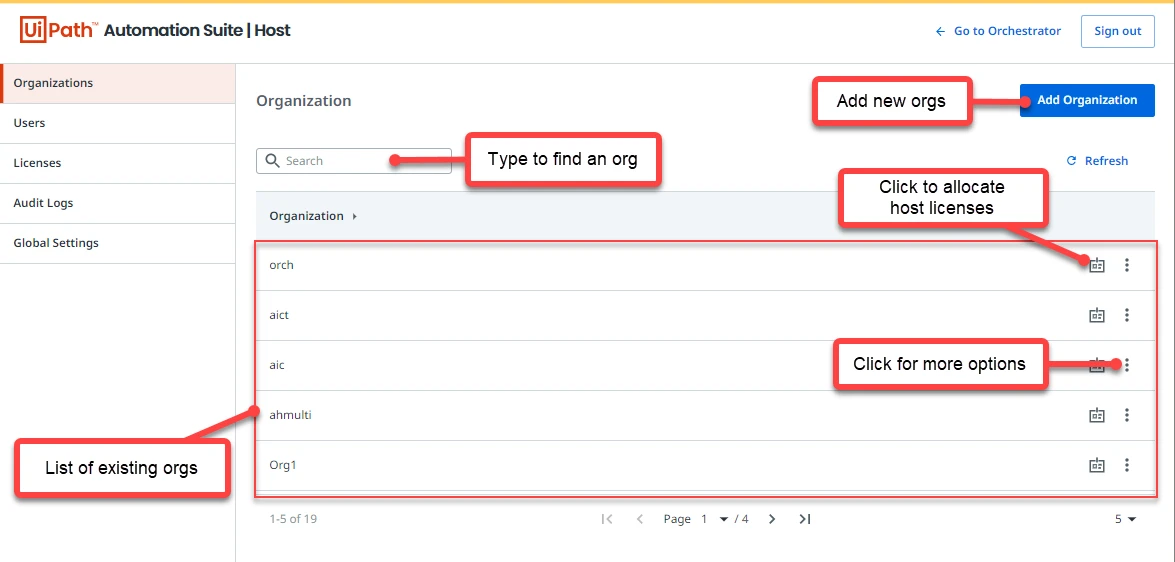Select Organizations in the sidebar

point(118,83)
